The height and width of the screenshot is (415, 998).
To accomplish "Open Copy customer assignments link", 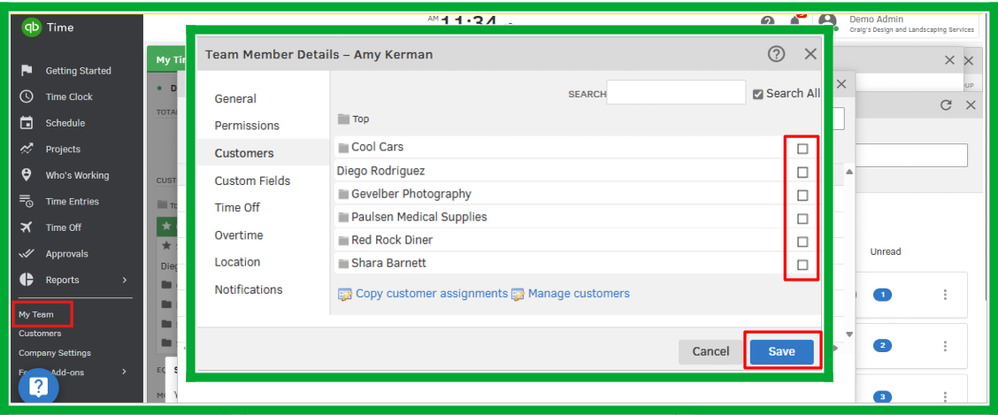I will (432, 294).
